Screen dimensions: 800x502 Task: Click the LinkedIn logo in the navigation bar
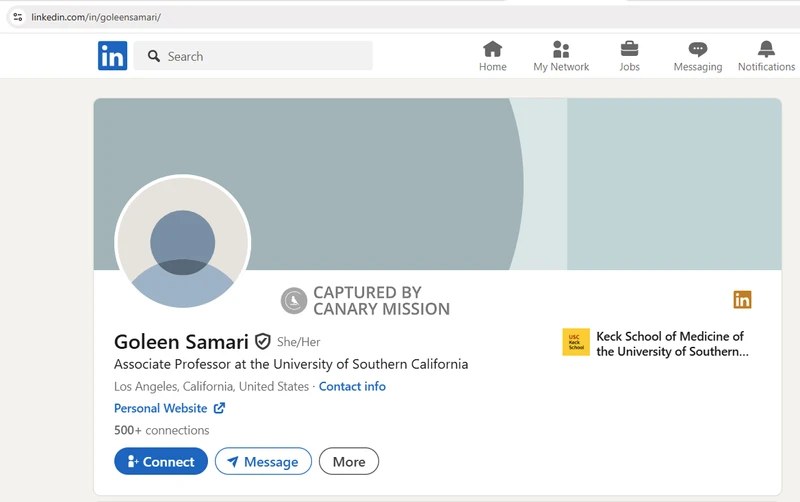(x=112, y=56)
